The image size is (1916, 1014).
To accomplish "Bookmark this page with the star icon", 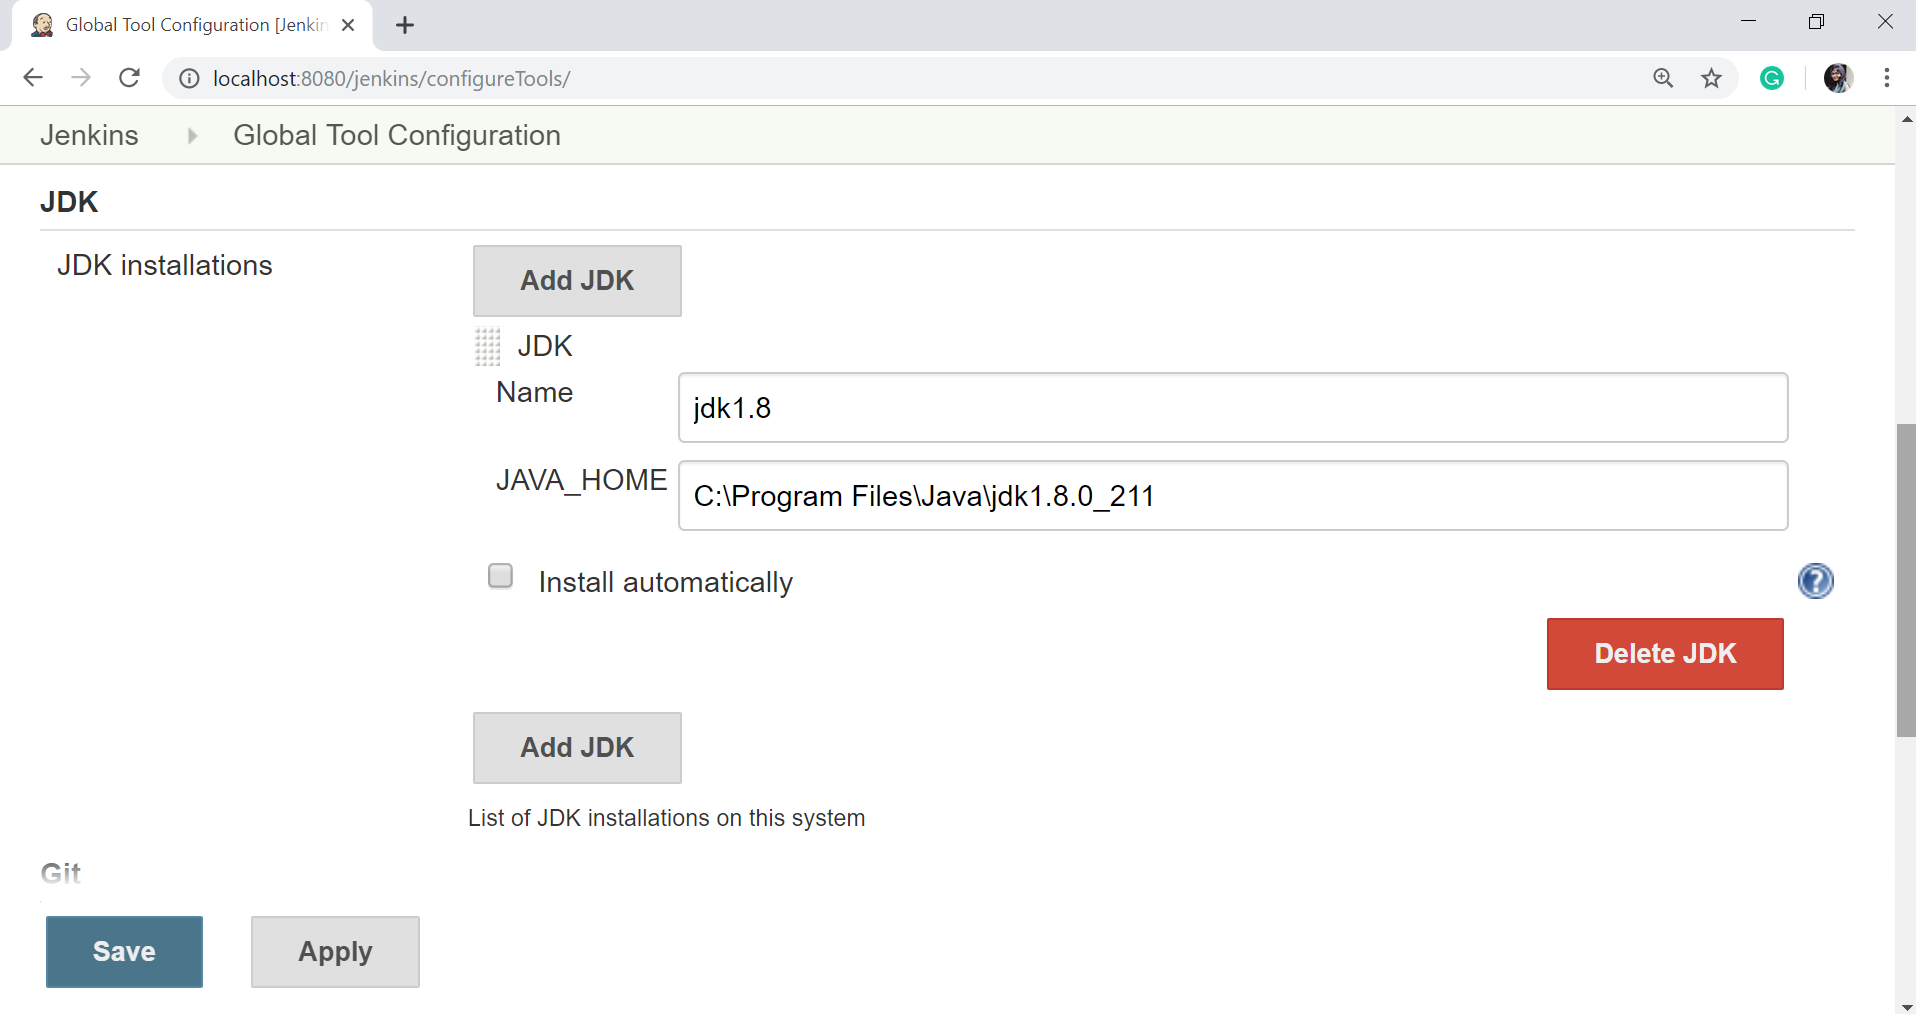I will pos(1712,78).
